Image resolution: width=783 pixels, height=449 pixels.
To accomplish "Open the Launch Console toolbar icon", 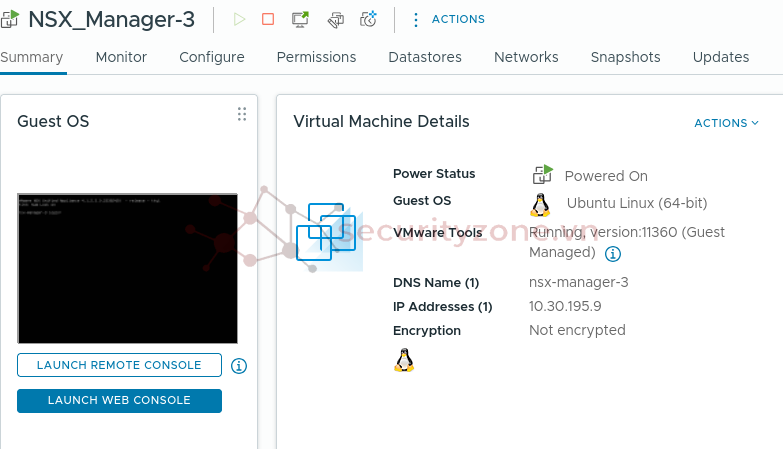I will [300, 19].
